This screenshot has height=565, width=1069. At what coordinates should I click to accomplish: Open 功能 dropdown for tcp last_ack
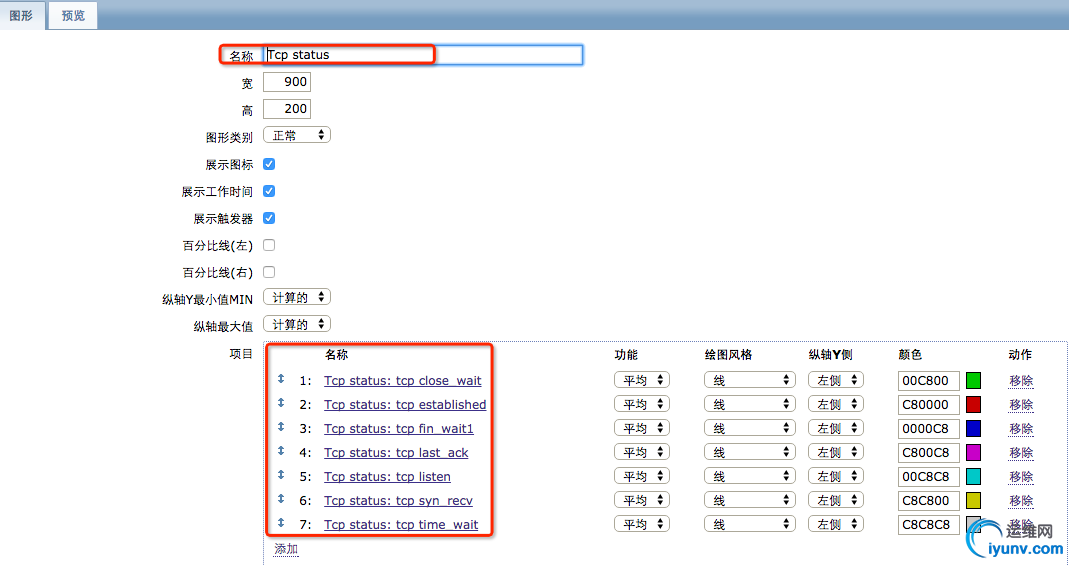[642, 452]
